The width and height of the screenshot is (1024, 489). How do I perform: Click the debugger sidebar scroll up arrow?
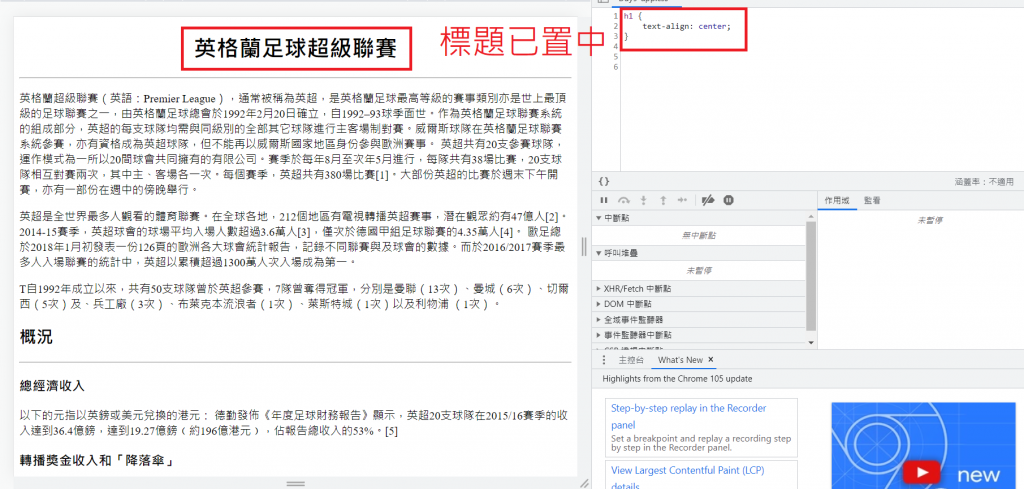[811, 216]
